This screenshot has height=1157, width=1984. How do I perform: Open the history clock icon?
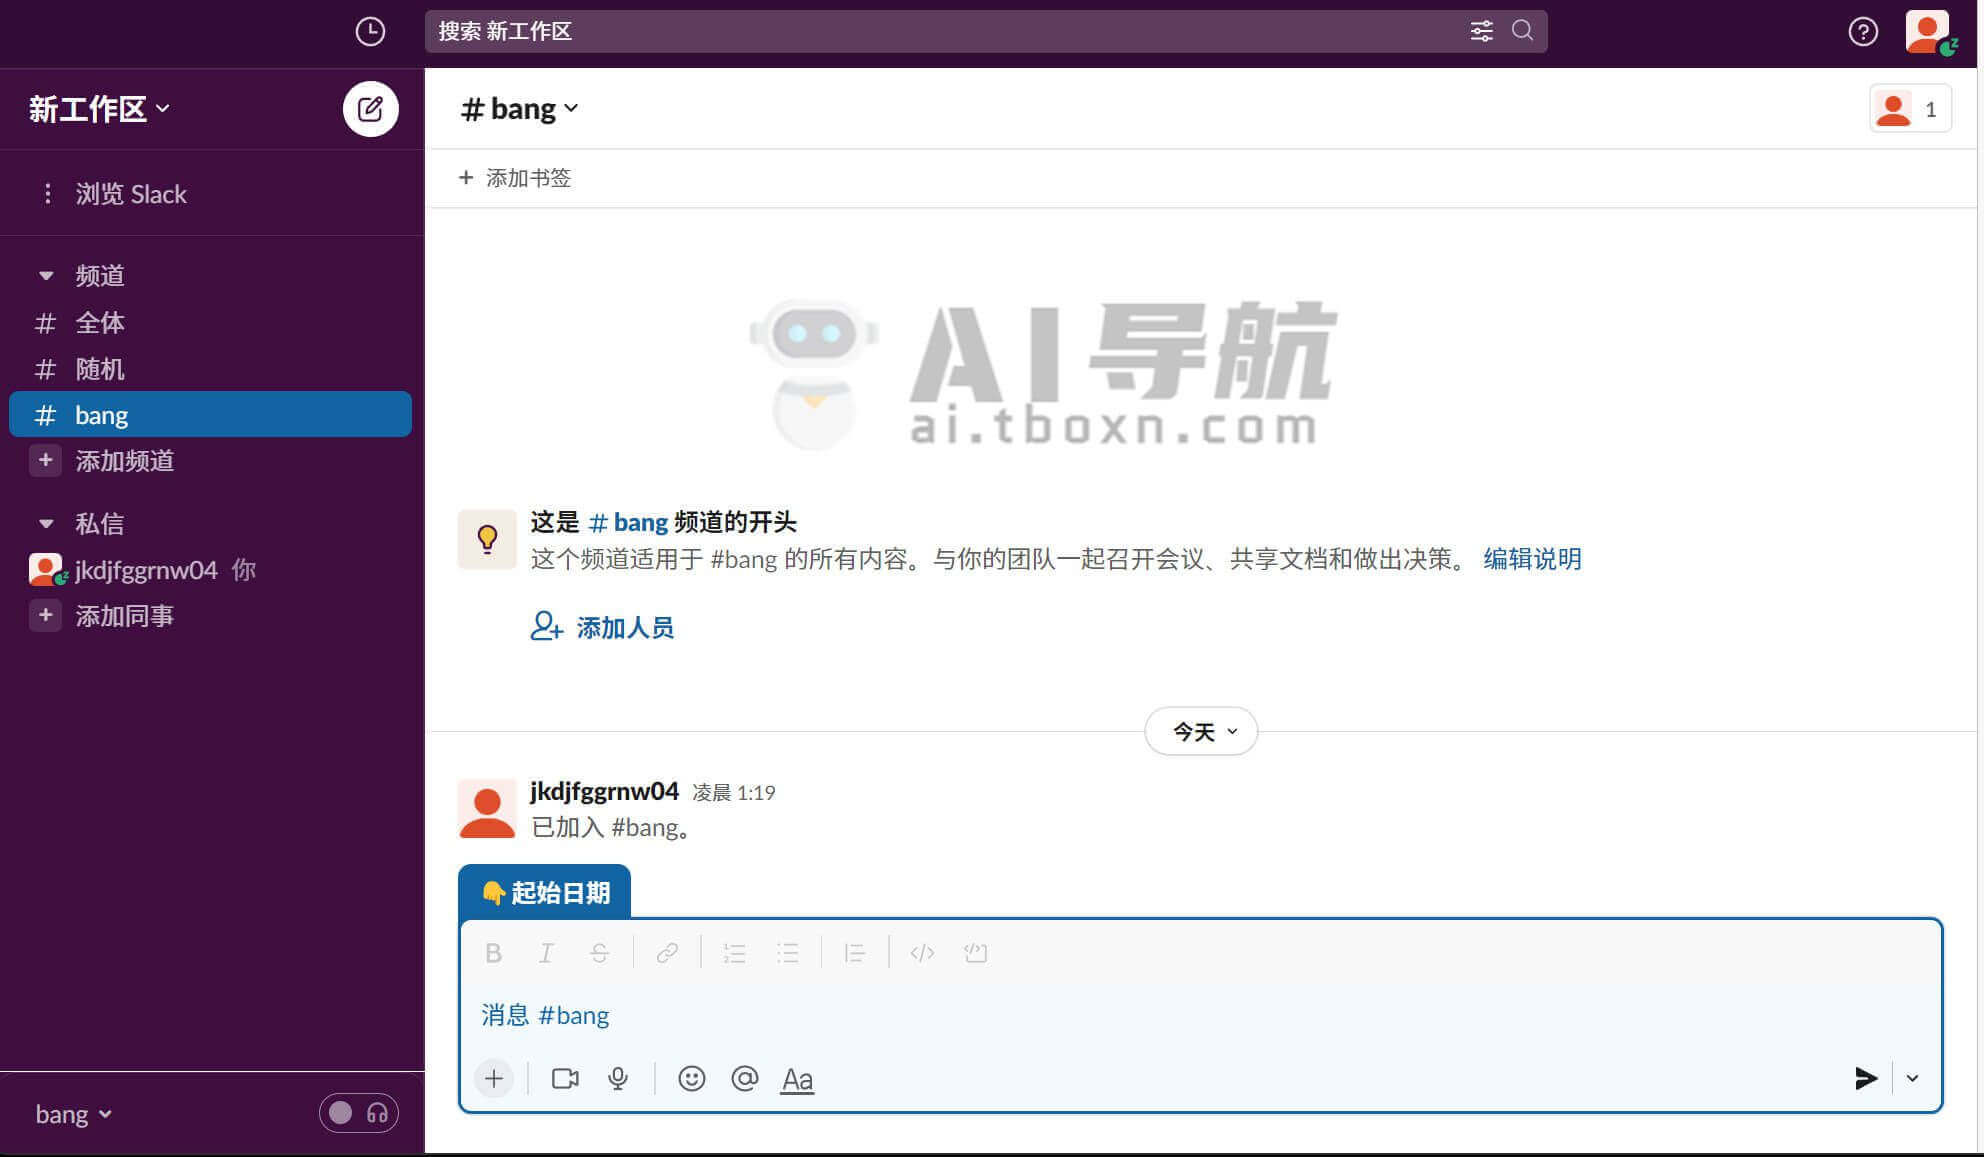point(370,31)
